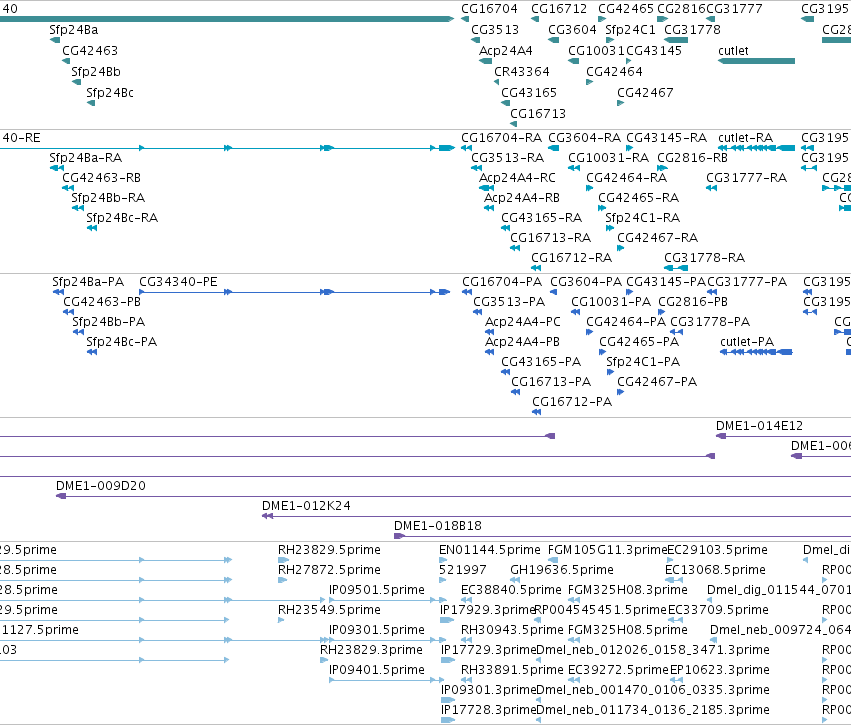Click transcript CG16712-RA
Image resolution: width=851 pixels, height=725 pixels.
coord(571,258)
